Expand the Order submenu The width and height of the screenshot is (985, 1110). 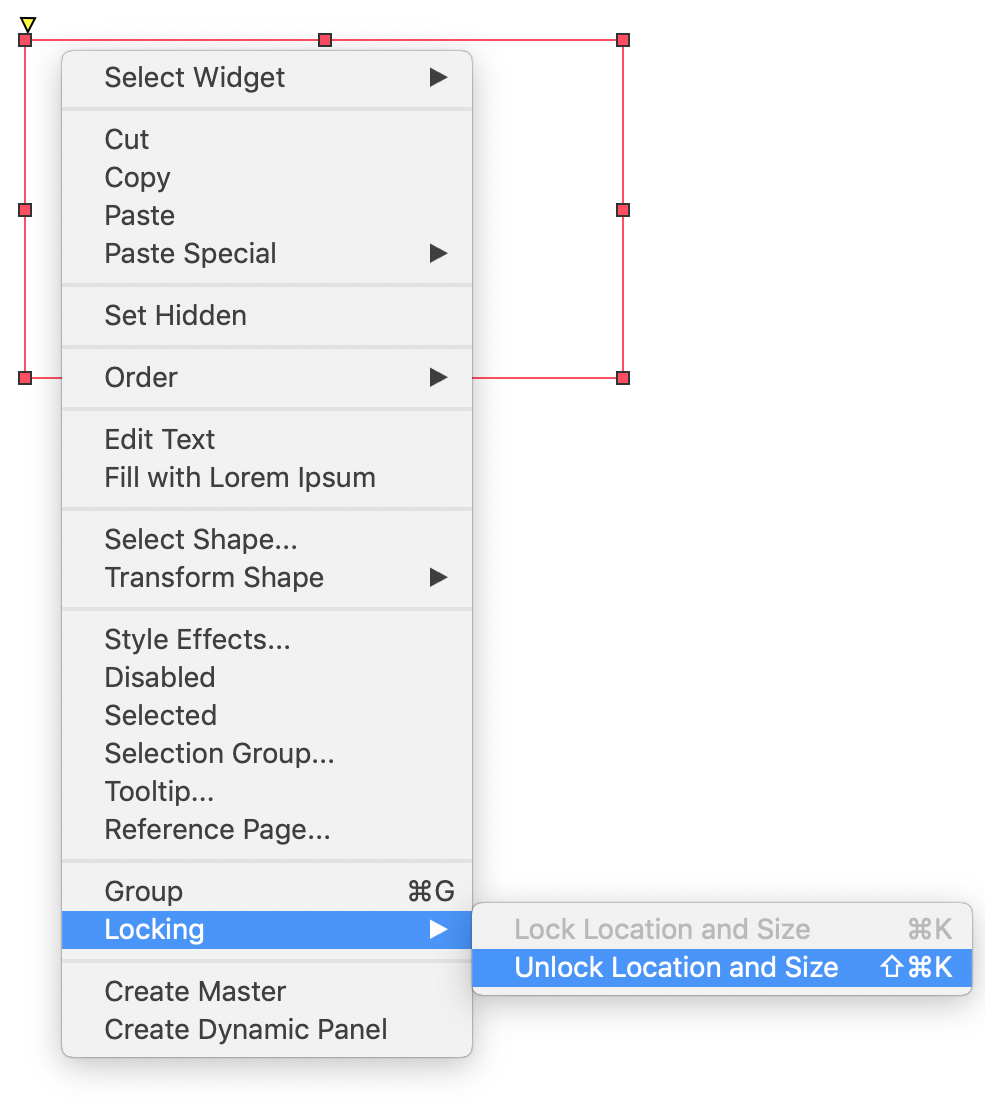click(141, 378)
